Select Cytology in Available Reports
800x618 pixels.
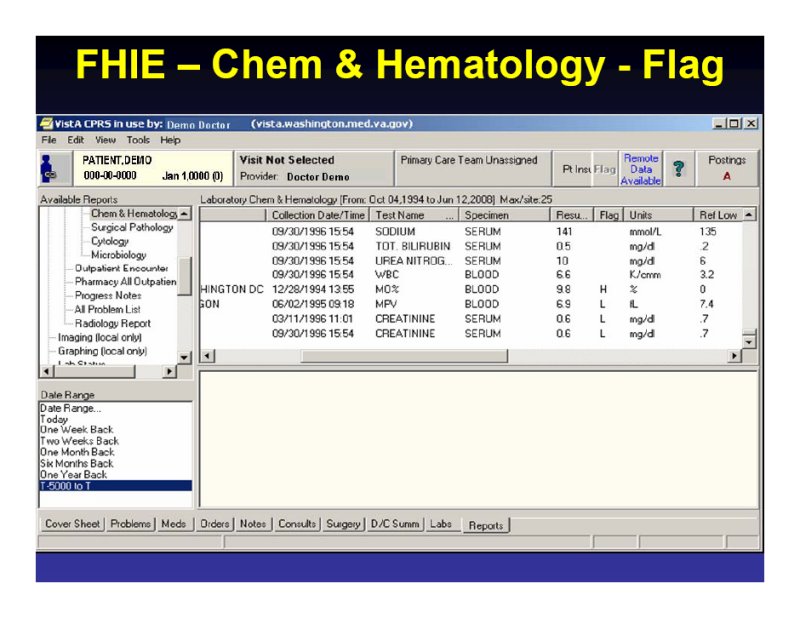click(x=110, y=241)
